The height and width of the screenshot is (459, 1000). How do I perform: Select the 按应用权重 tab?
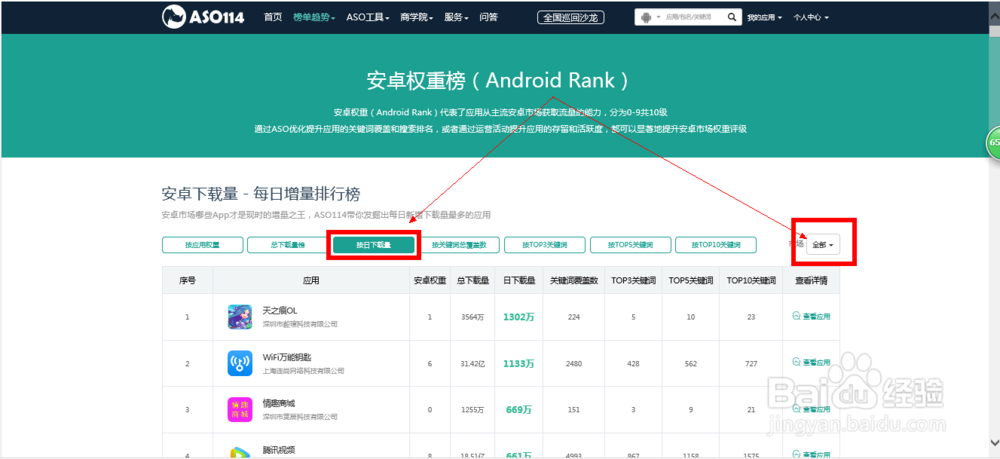(x=202, y=245)
